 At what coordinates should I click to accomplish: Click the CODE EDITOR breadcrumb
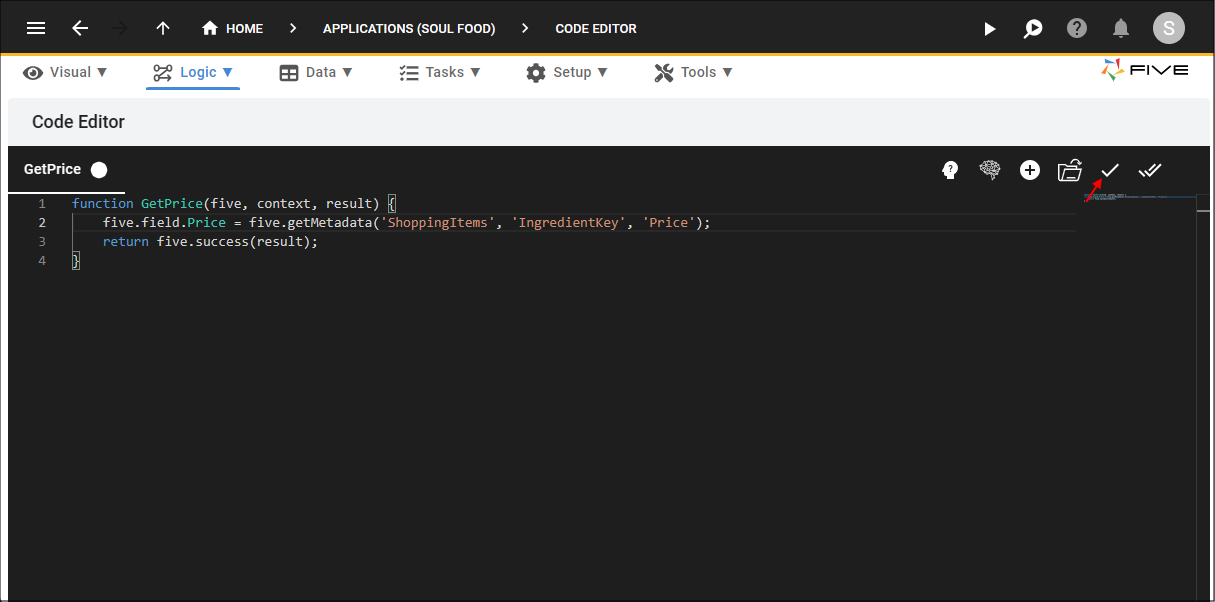click(596, 28)
